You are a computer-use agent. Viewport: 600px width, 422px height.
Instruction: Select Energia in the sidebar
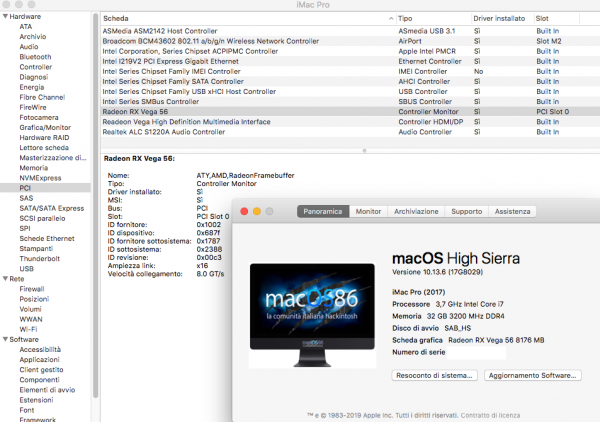coord(32,87)
